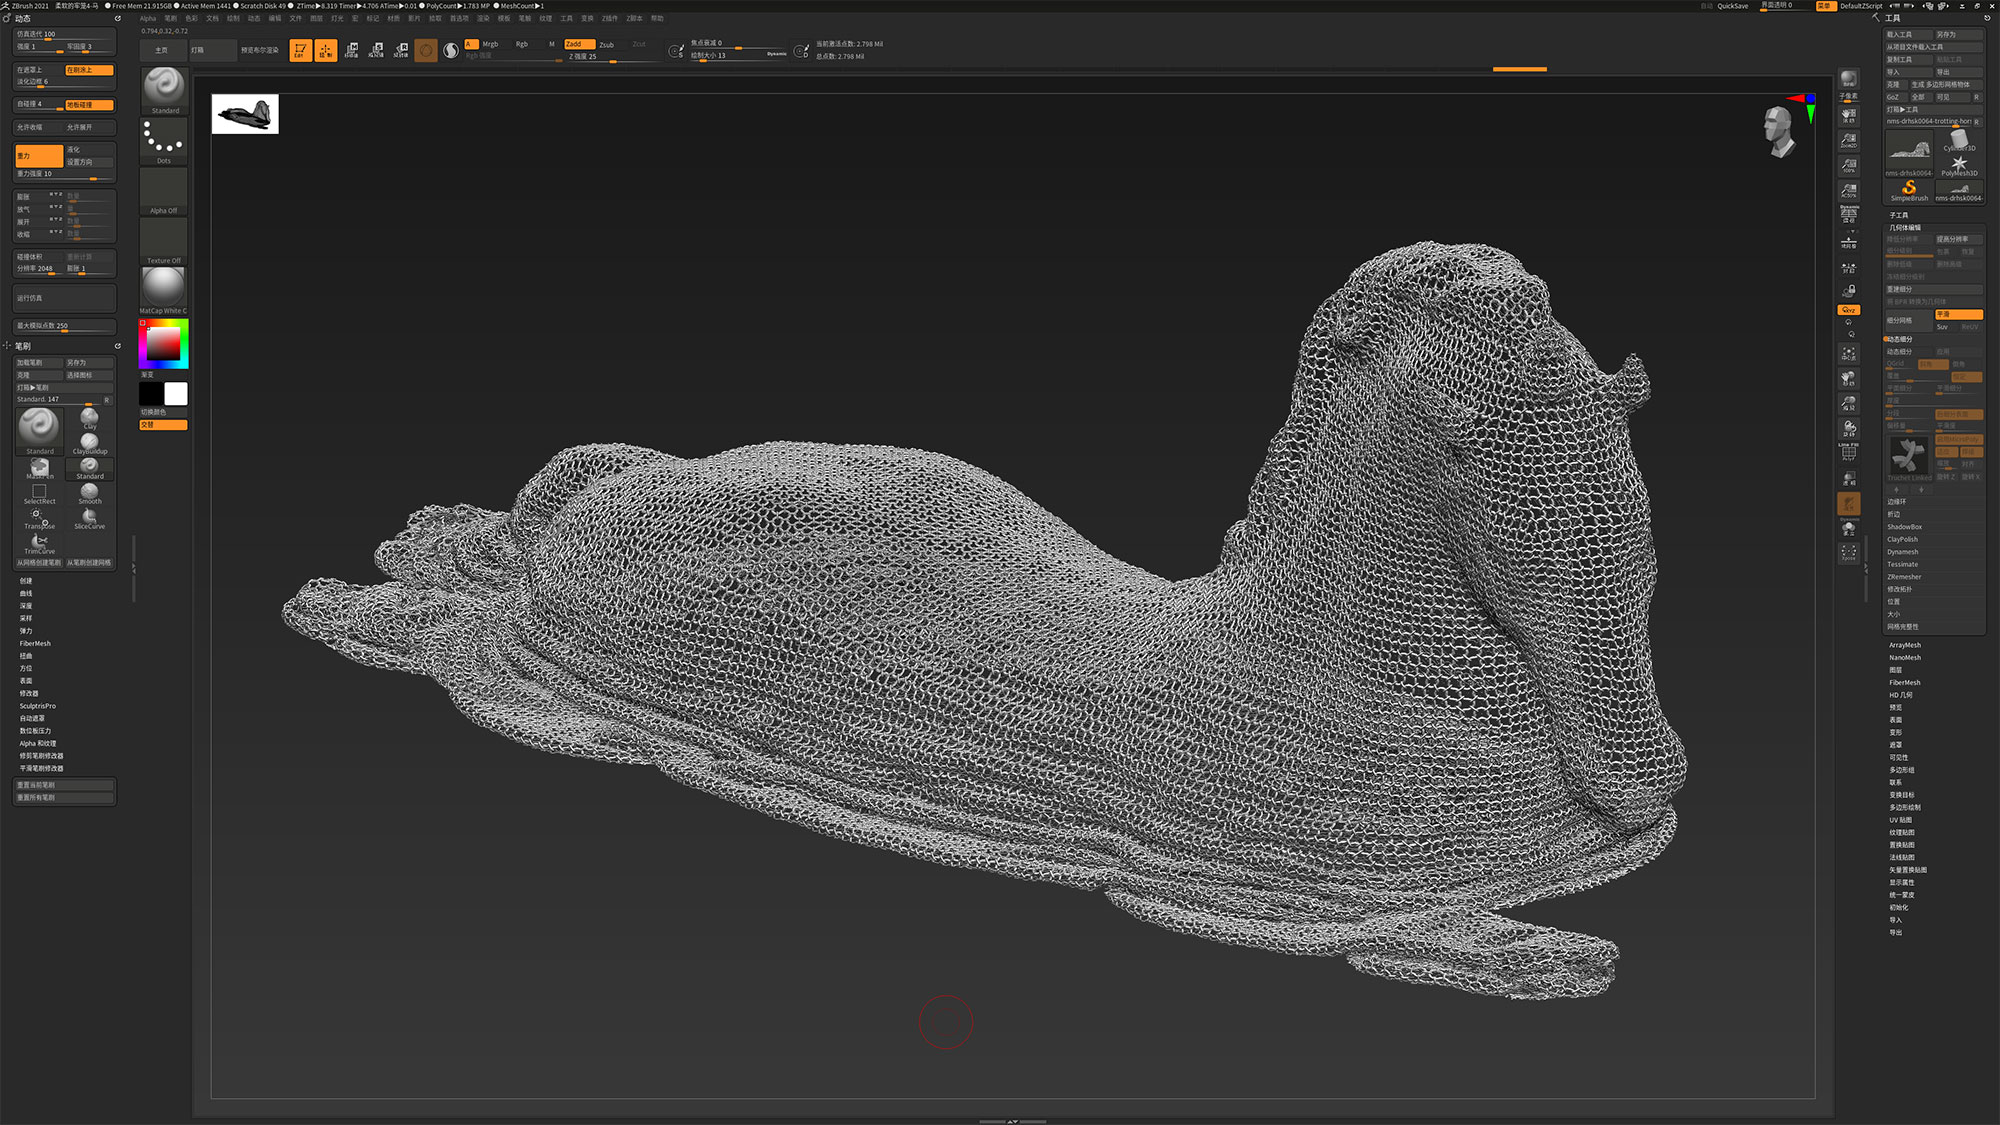Click the GoZ button
Viewport: 2000px width, 1125px height.
pyautogui.click(x=1893, y=97)
